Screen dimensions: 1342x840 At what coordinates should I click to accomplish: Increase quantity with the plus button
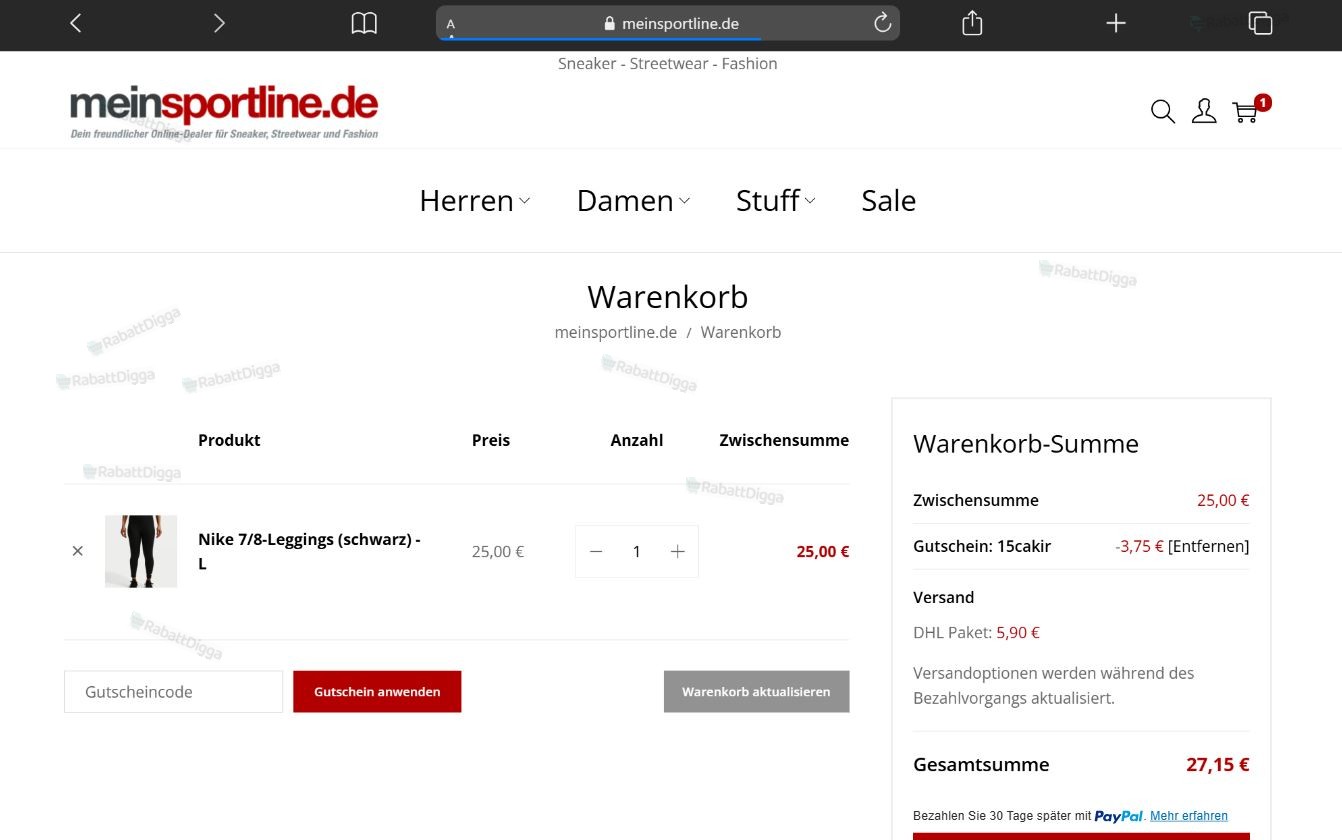click(x=677, y=551)
